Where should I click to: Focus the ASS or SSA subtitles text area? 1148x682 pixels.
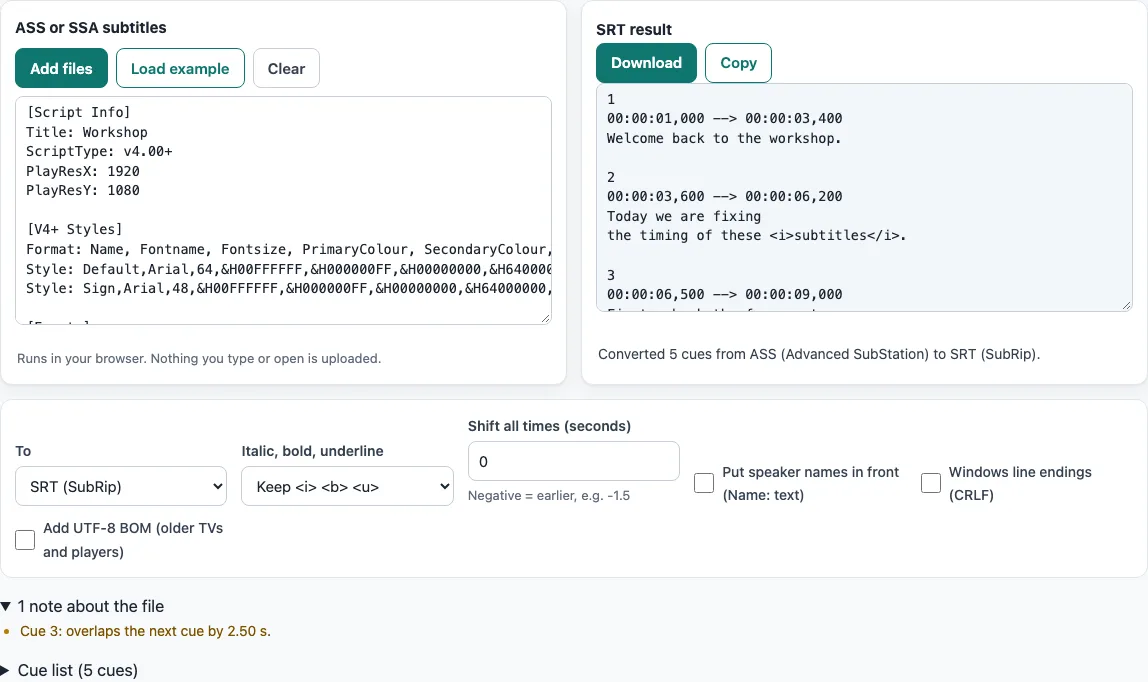[283, 210]
